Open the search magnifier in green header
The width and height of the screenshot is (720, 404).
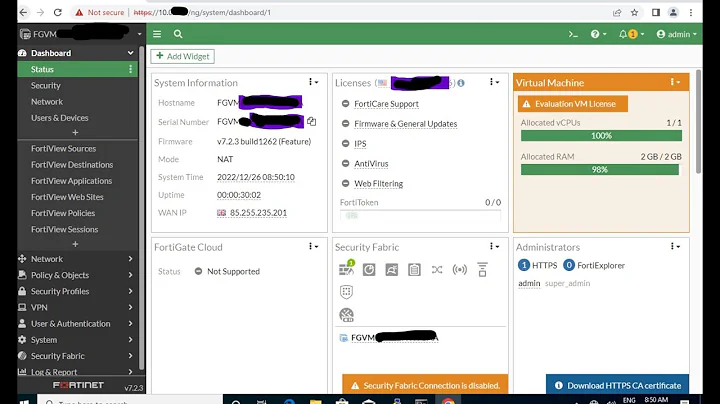[178, 34]
